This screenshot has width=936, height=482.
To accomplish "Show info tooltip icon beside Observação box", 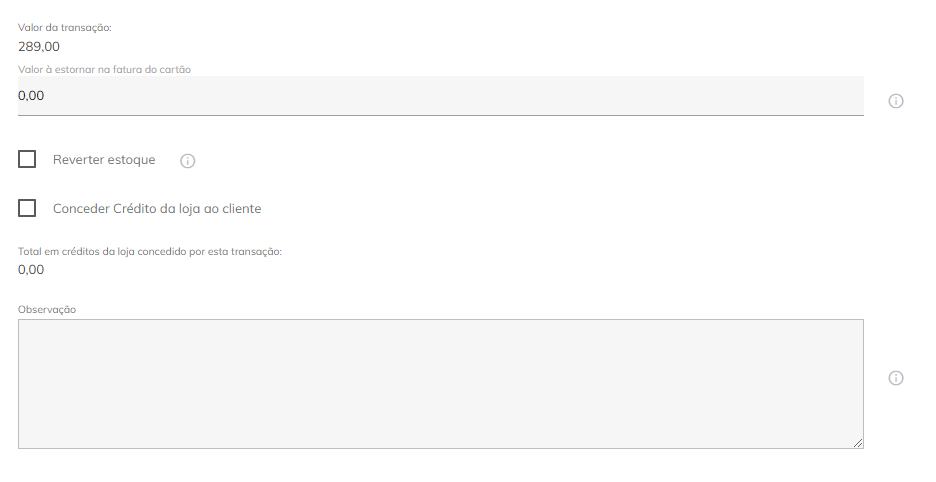I will (895, 378).
